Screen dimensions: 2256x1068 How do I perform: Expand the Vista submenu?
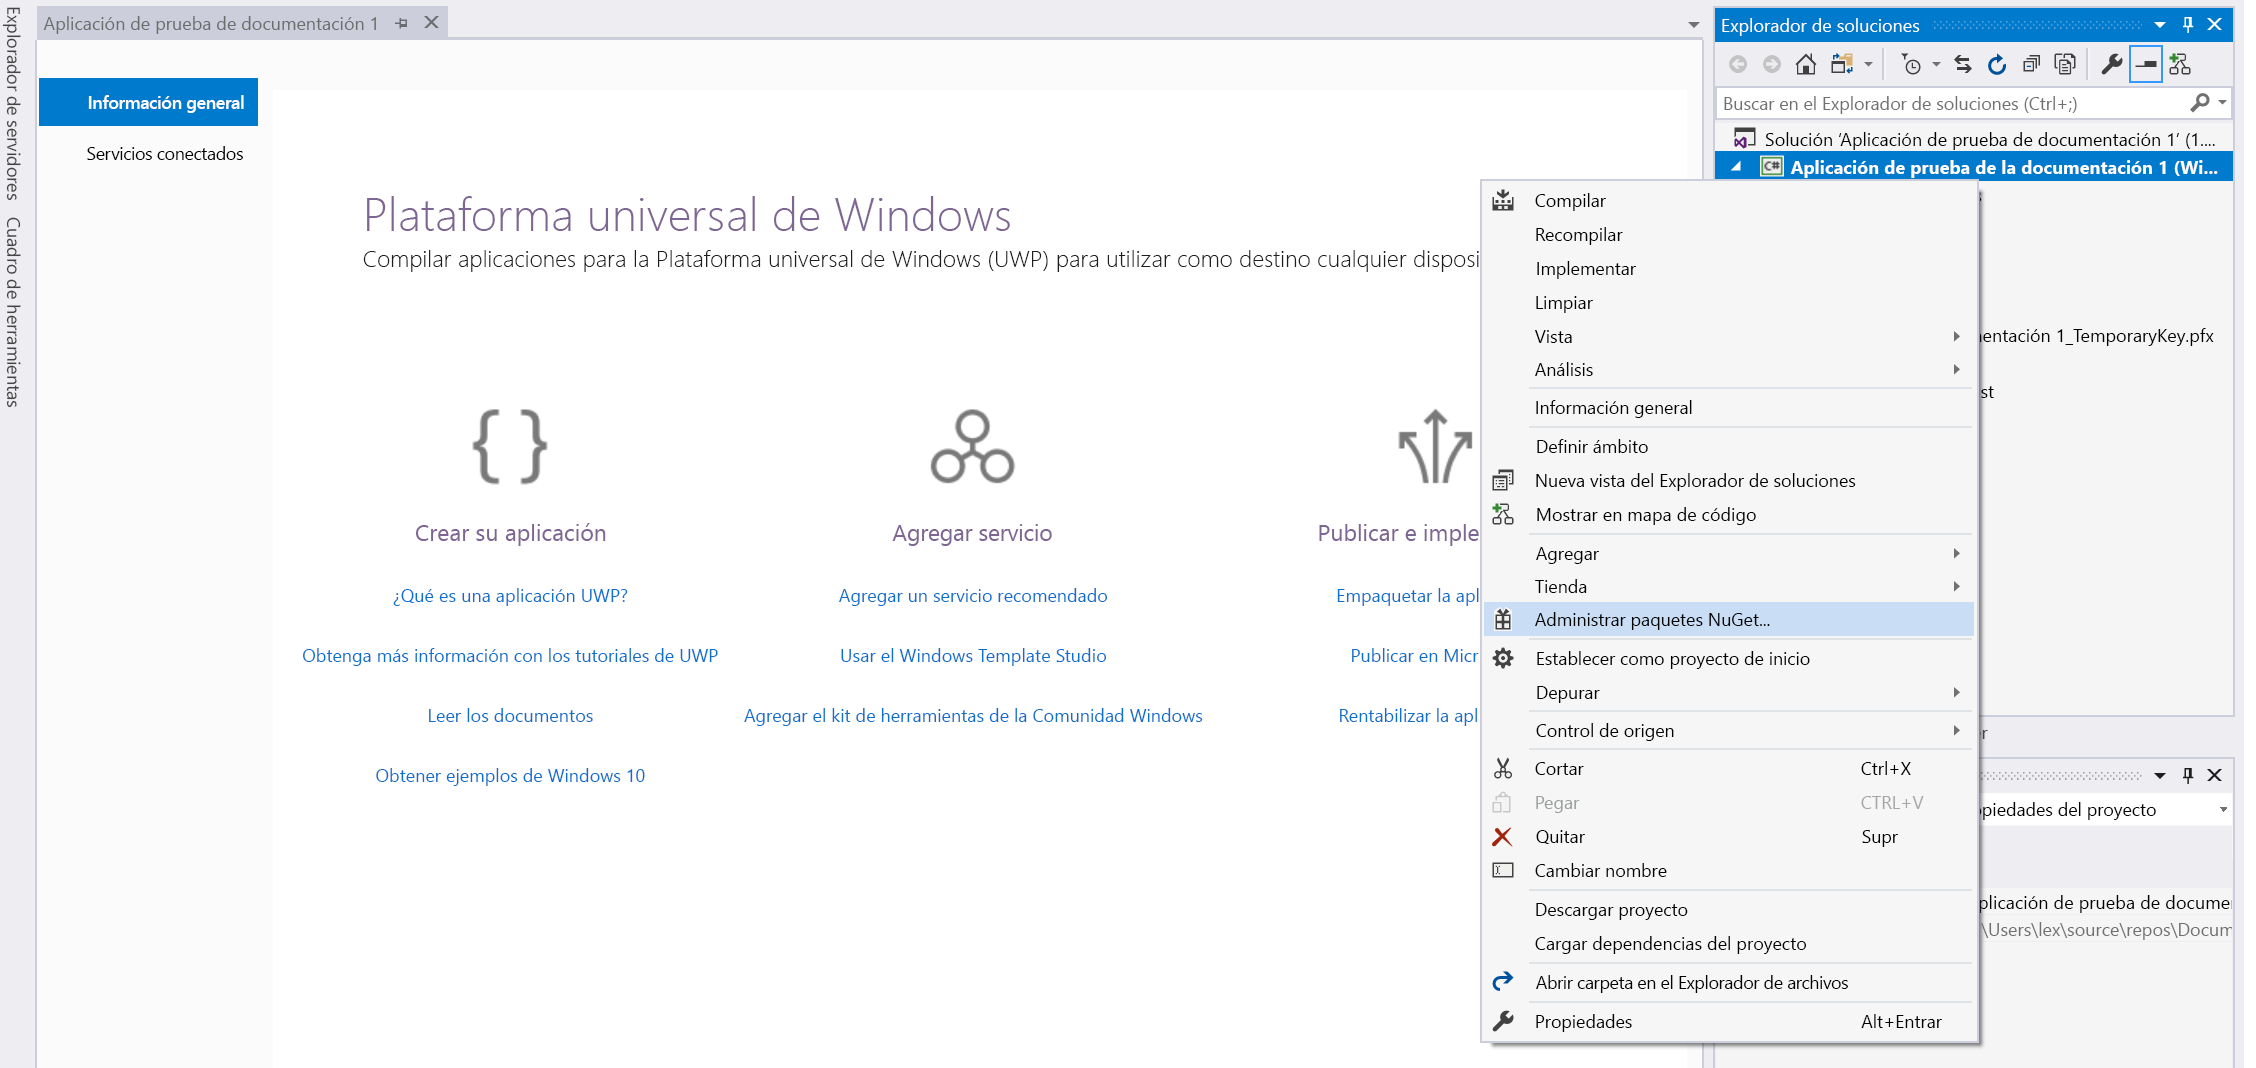tap(1554, 336)
